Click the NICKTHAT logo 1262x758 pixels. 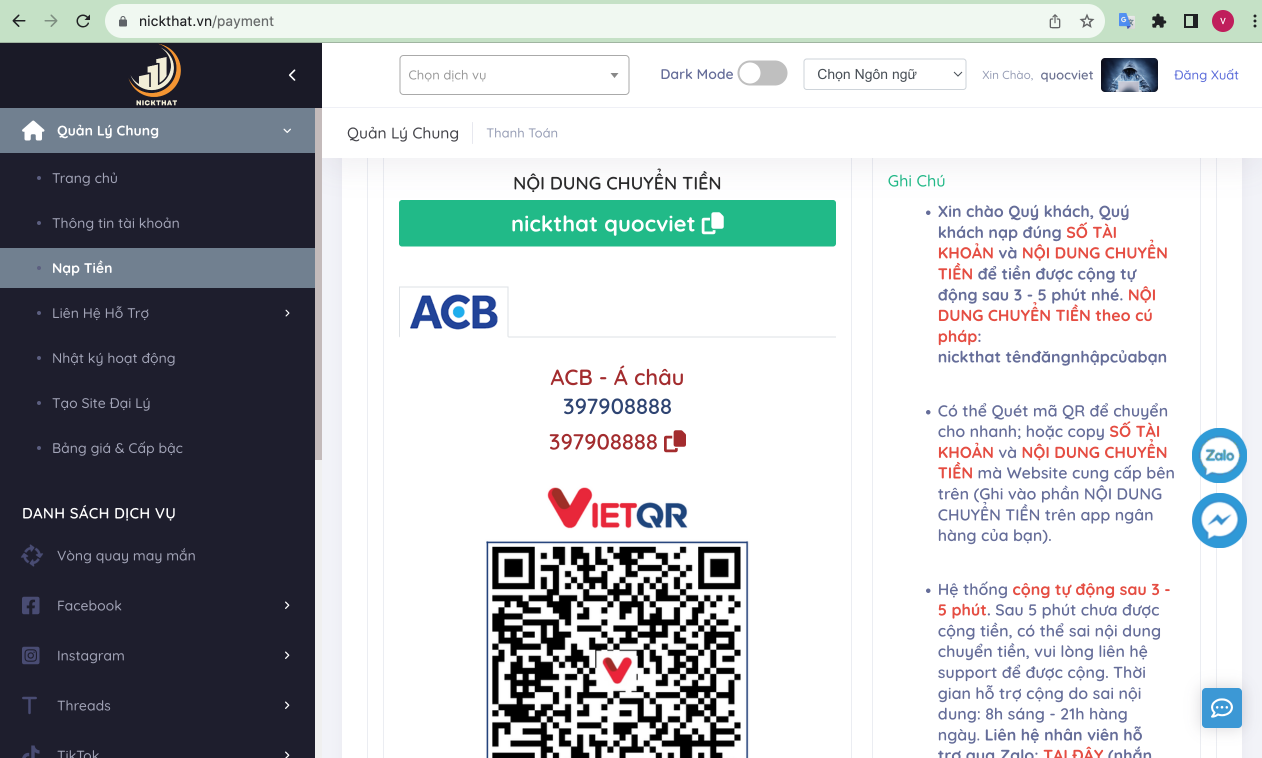click(x=156, y=75)
